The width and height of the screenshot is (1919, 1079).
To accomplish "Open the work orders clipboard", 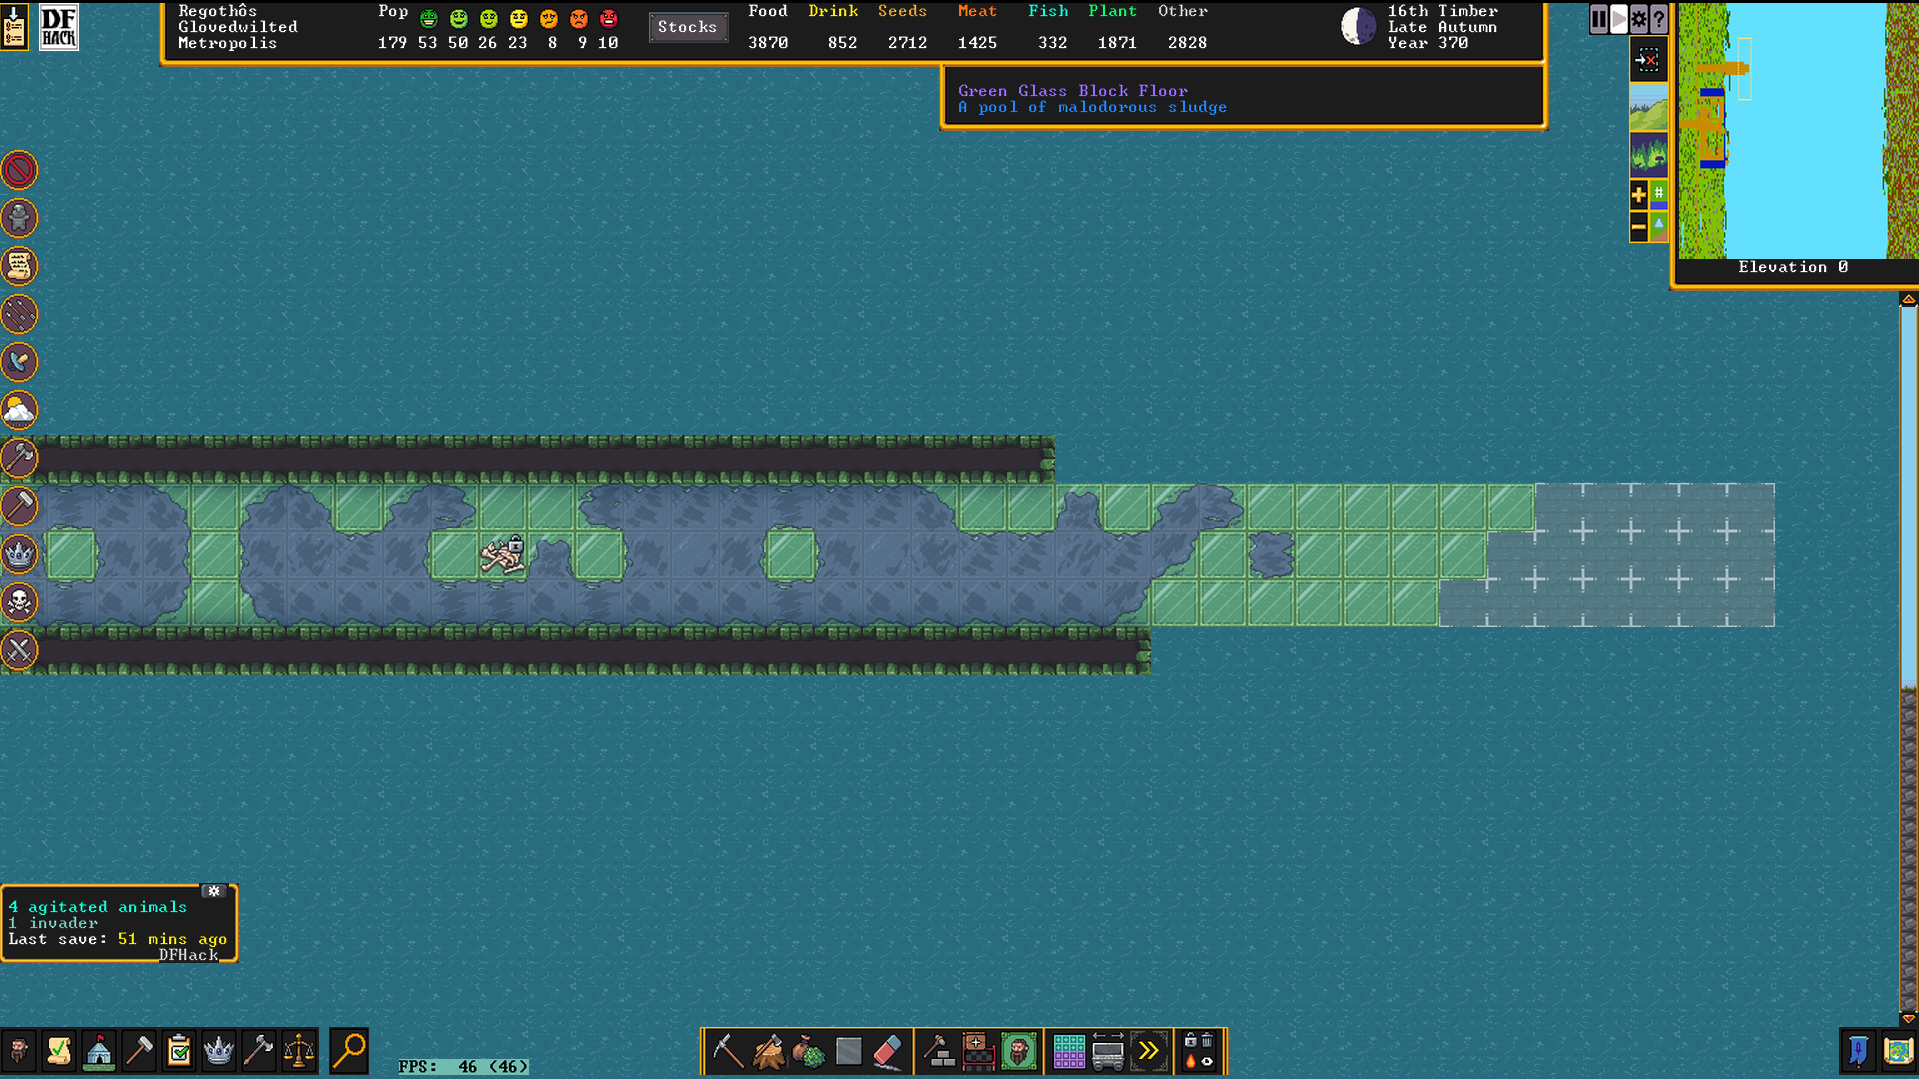I will click(x=179, y=1051).
